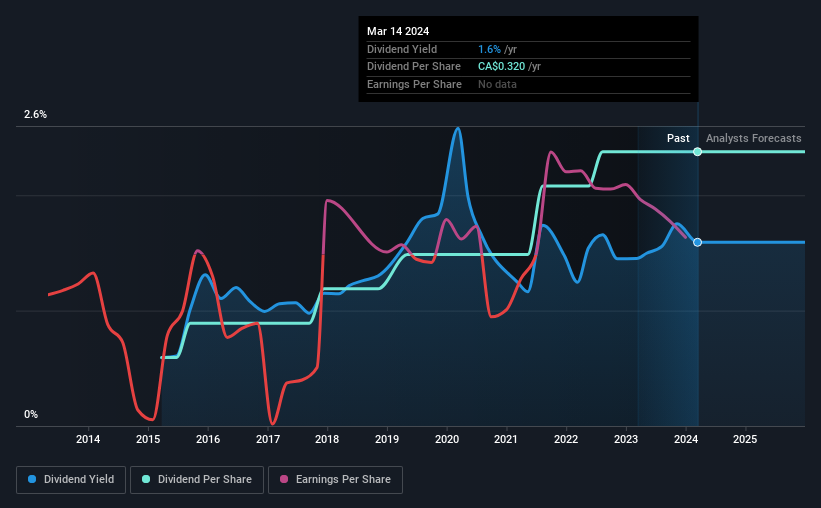Click the teal data point marker on Dividend Per Share line

[x=697, y=152]
